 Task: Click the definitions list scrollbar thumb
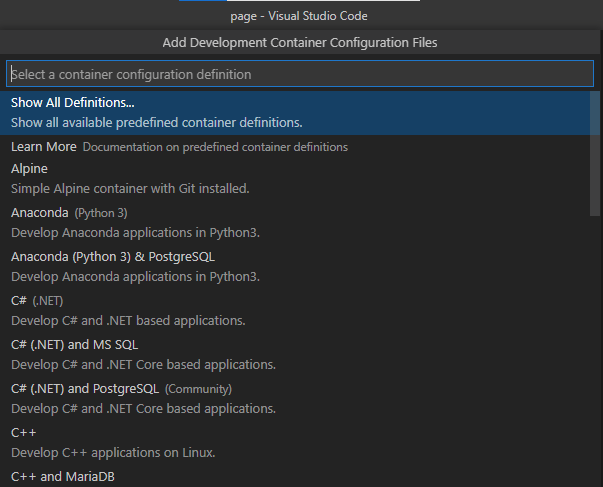click(595, 153)
